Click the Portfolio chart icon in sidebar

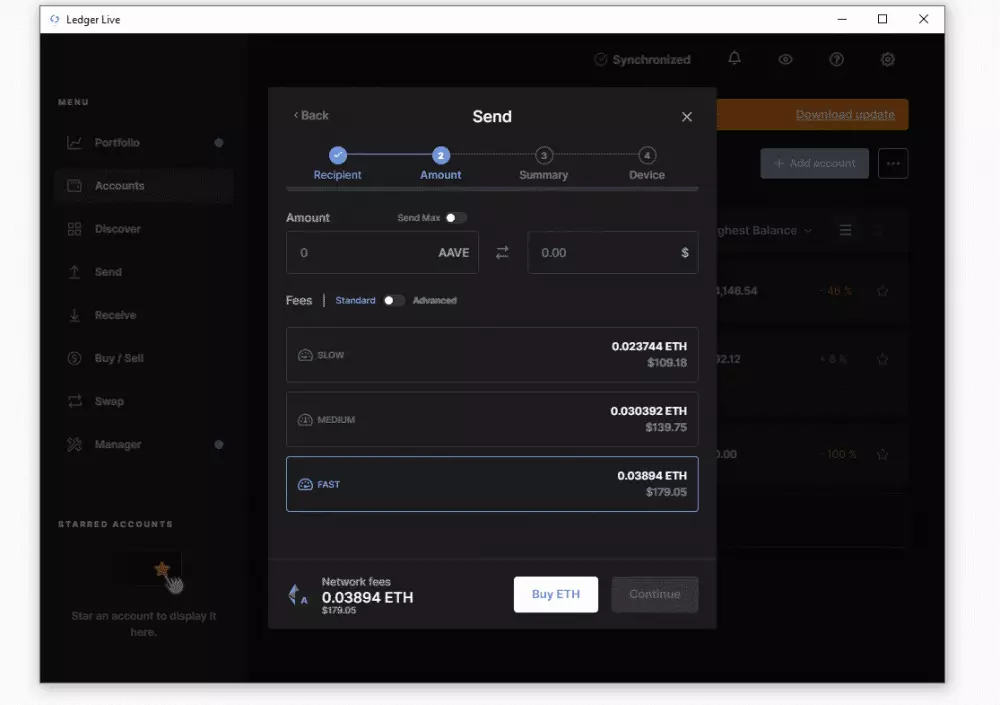coord(75,143)
